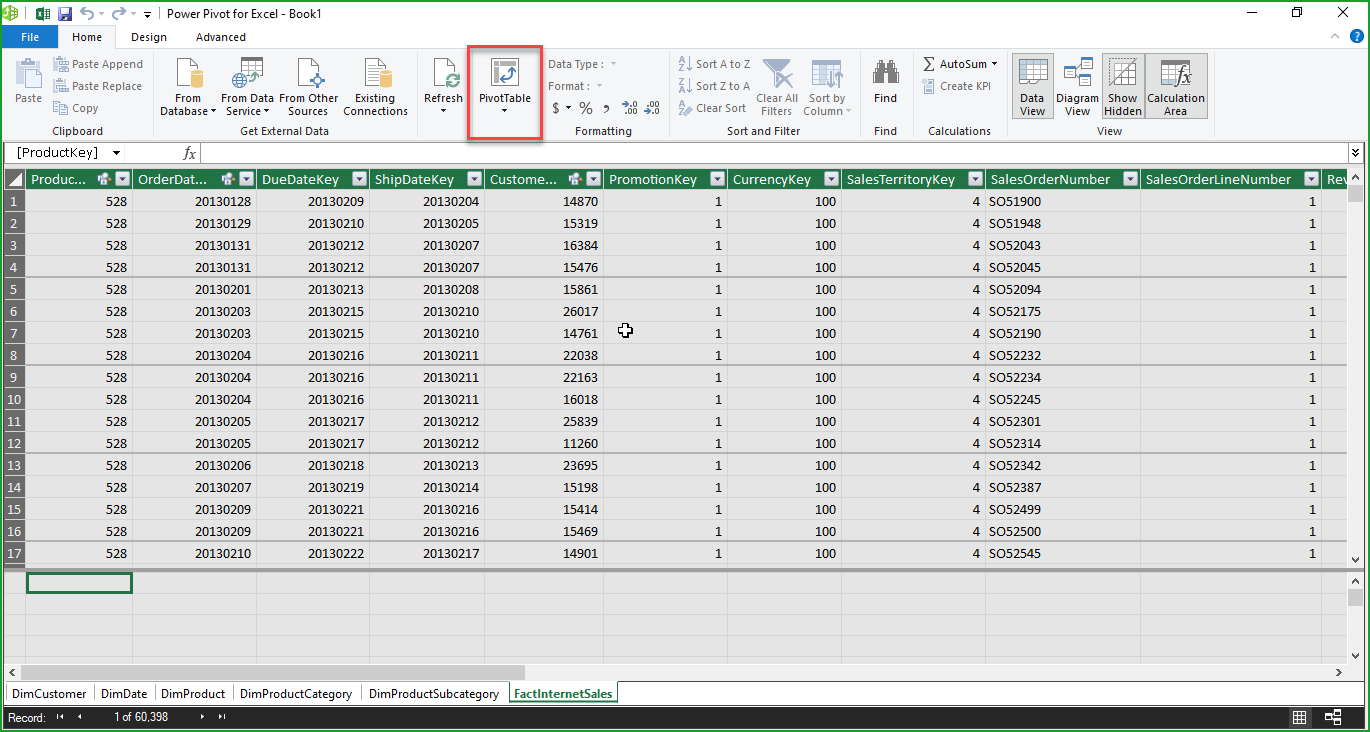Click the Refresh data icon

tap(443, 75)
